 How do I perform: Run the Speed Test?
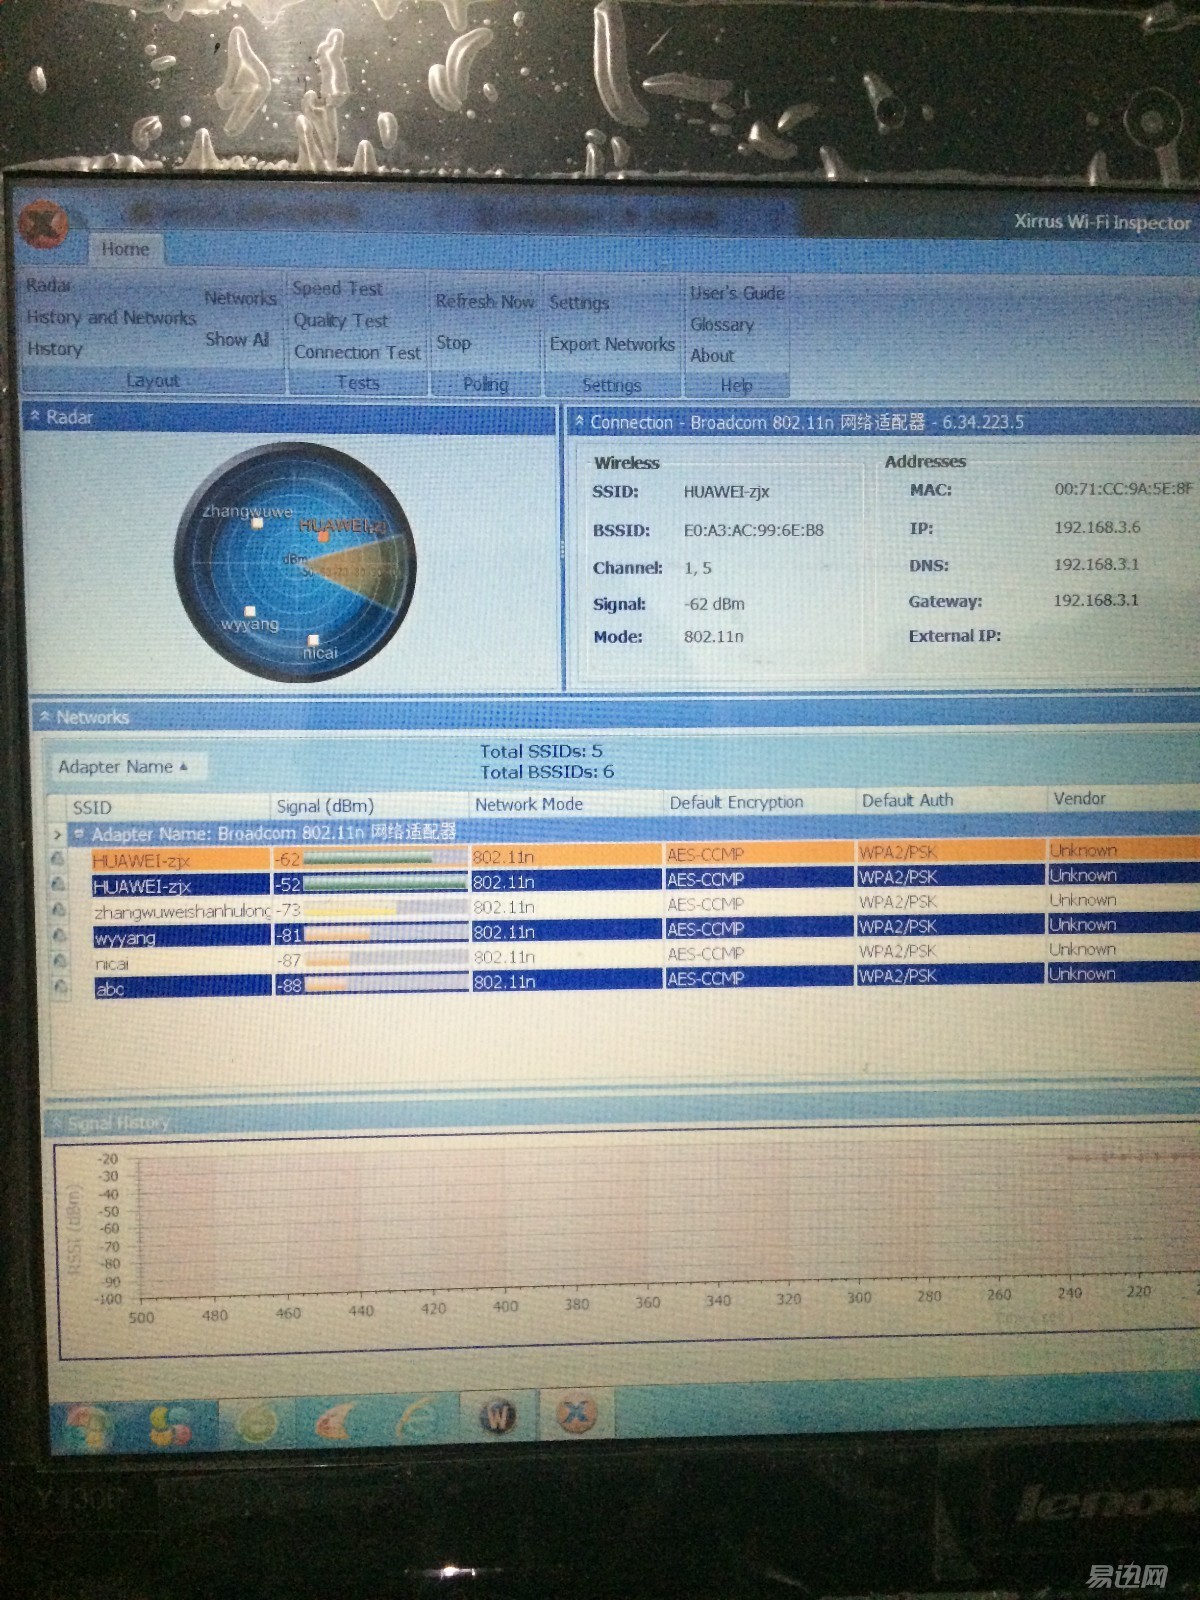[337, 289]
